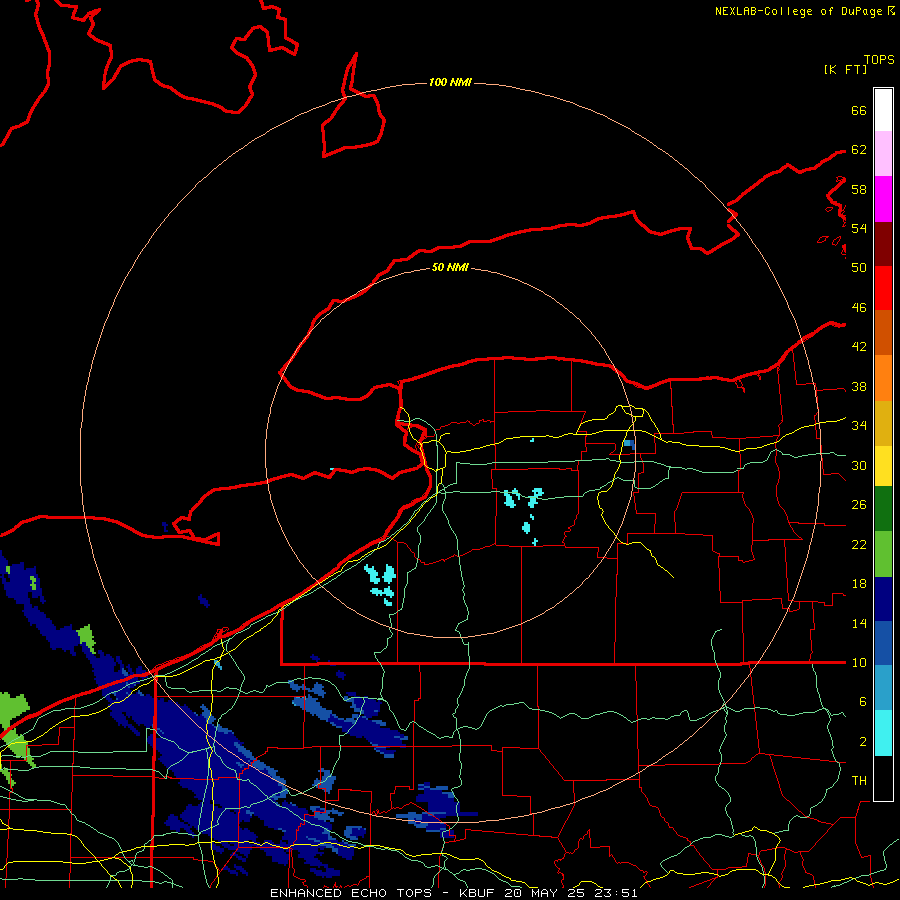Click the 42 legend label
Viewport: 900px width, 900px height.
click(x=859, y=347)
